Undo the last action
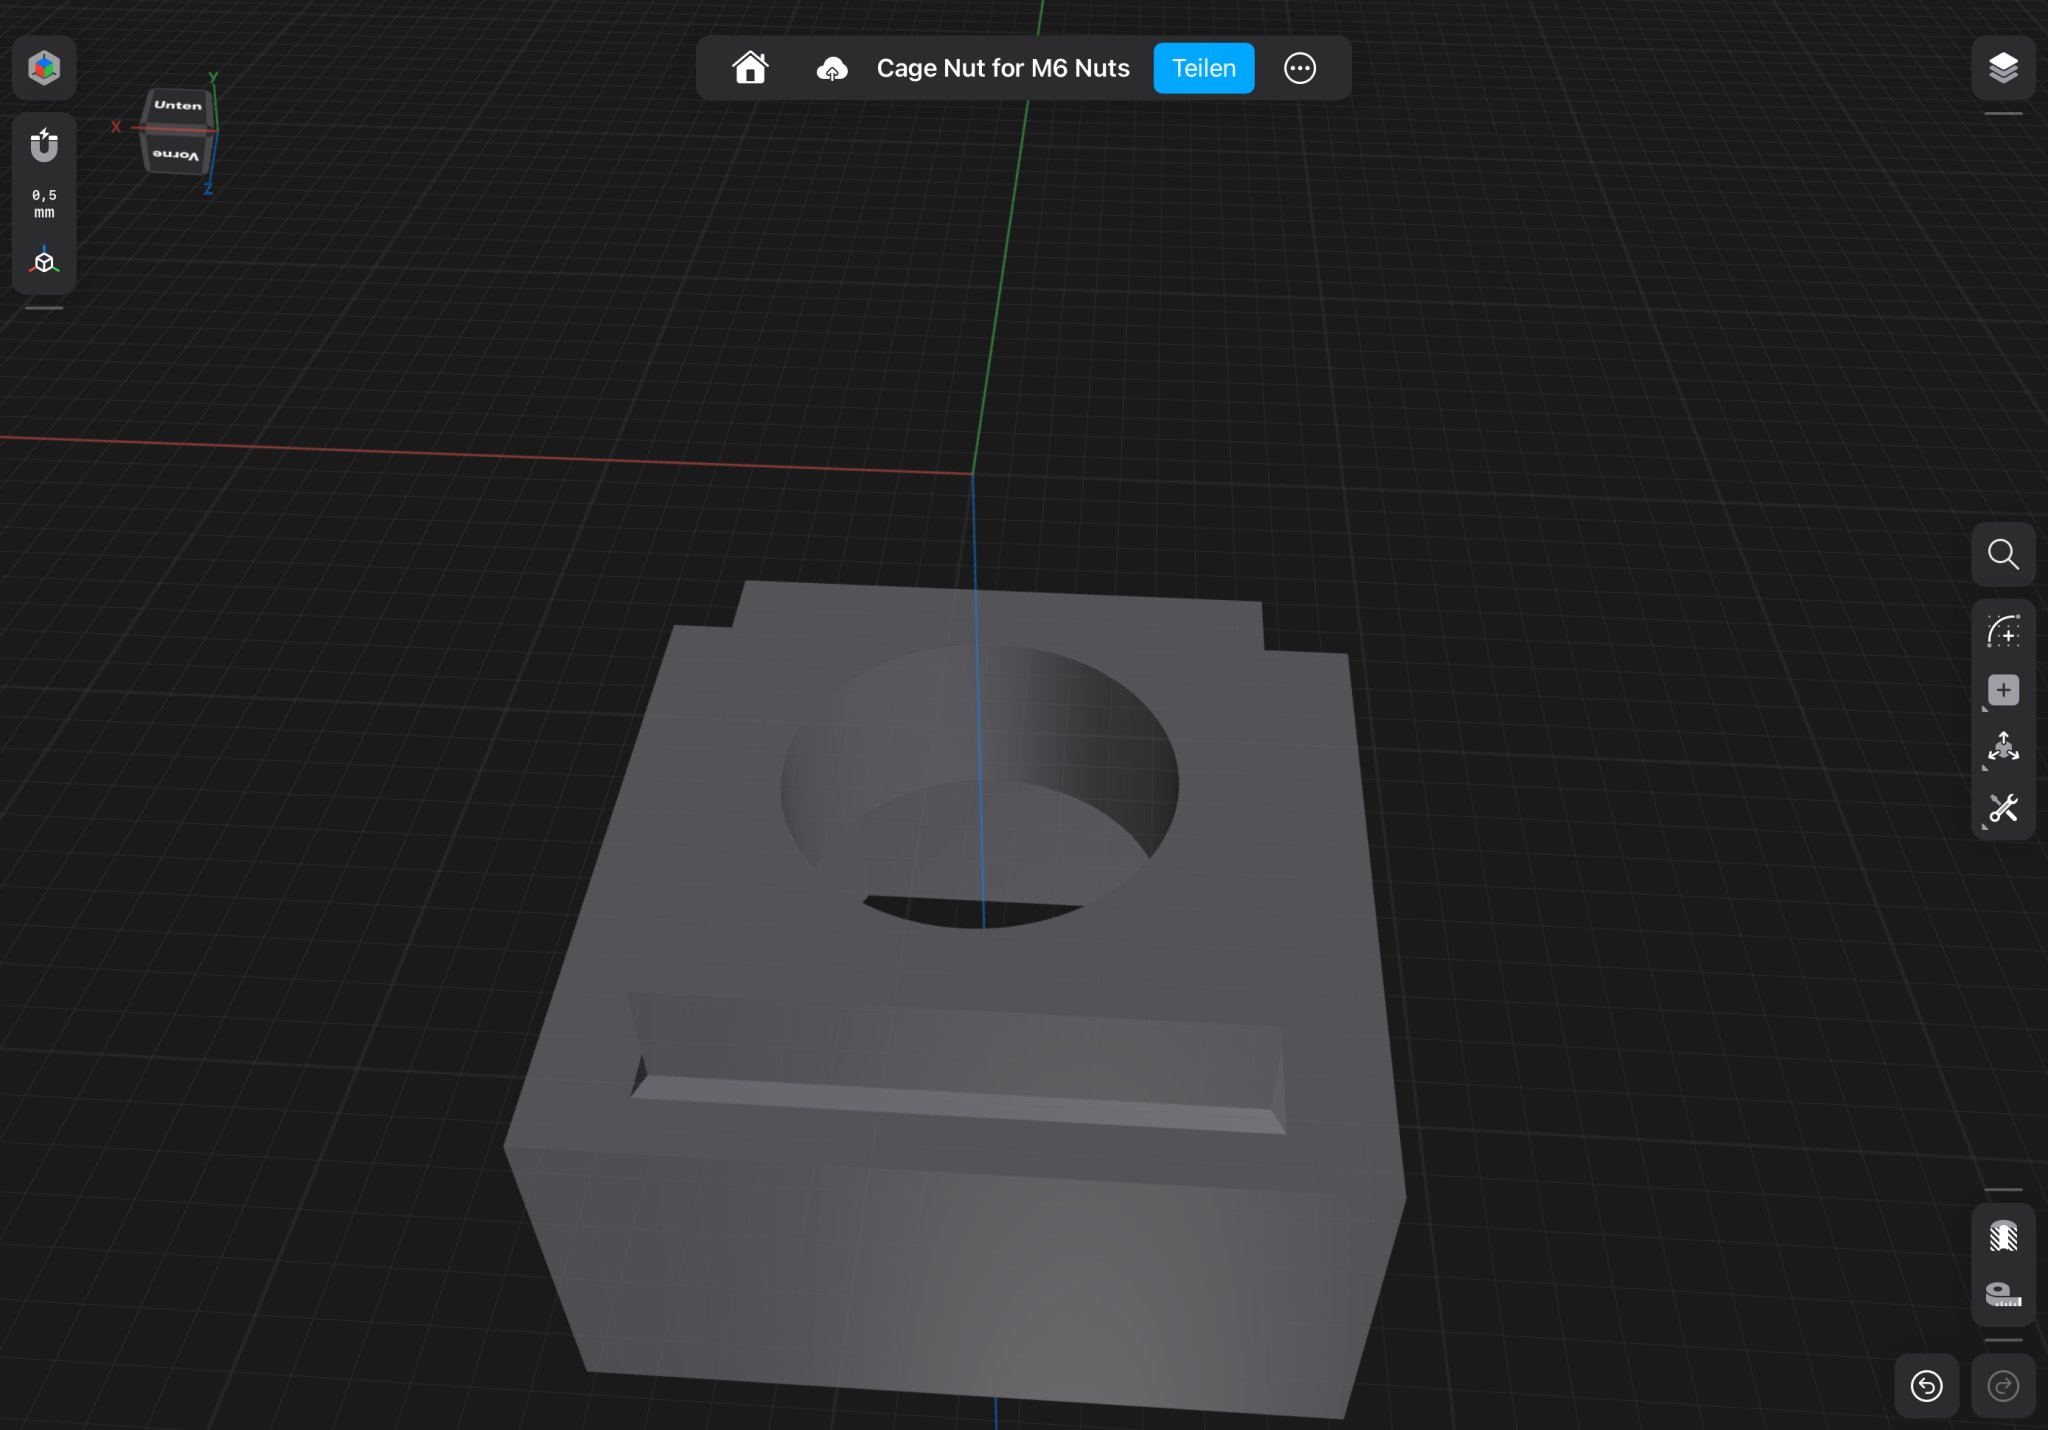2048x1430 pixels. [1926, 1386]
